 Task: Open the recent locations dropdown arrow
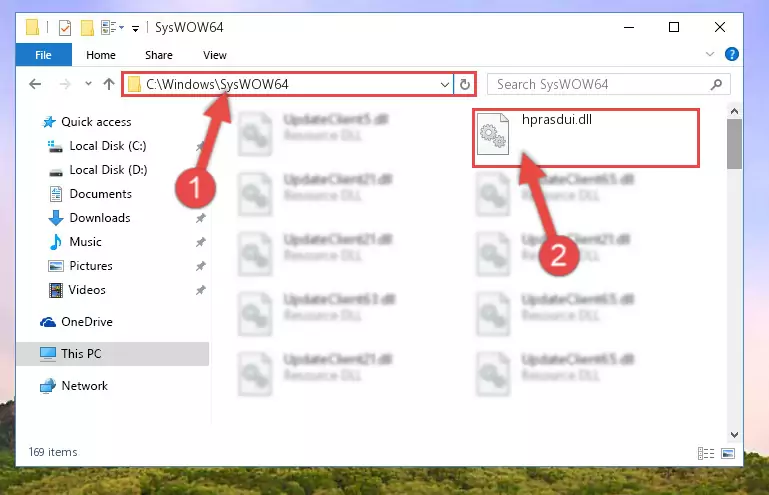pos(88,83)
